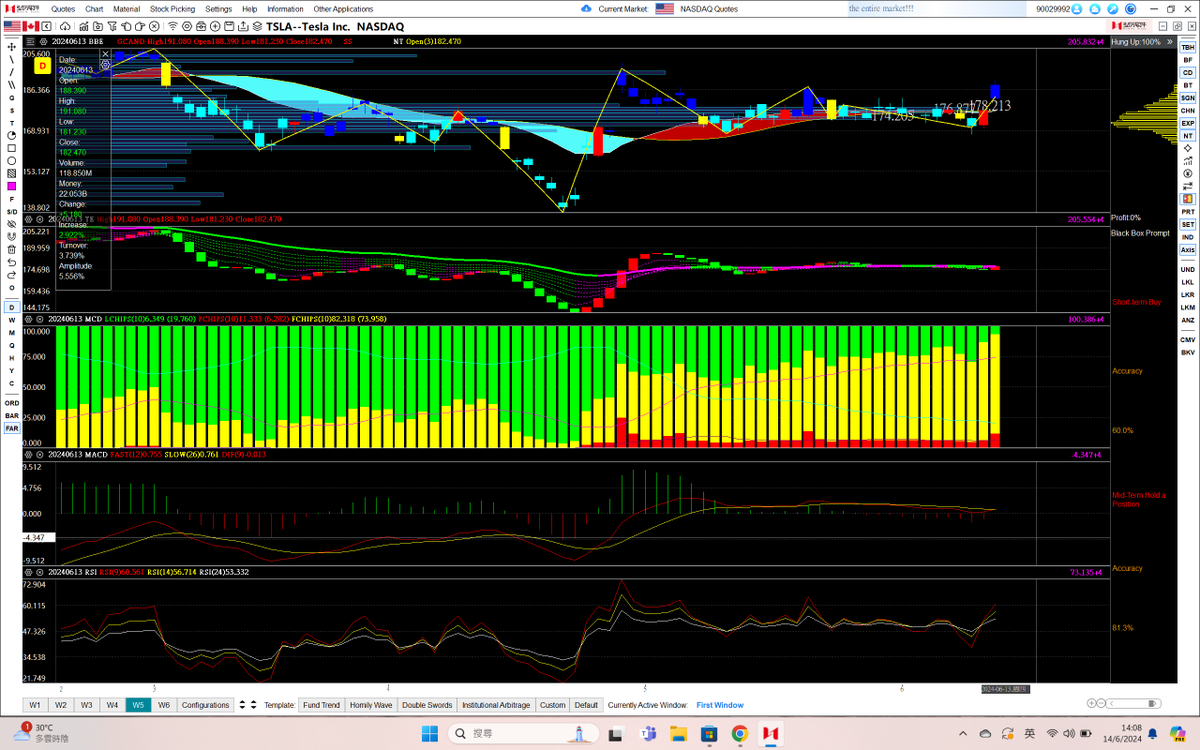The image size is (1200, 750).
Task: Select the T text tool
Action: point(12,122)
